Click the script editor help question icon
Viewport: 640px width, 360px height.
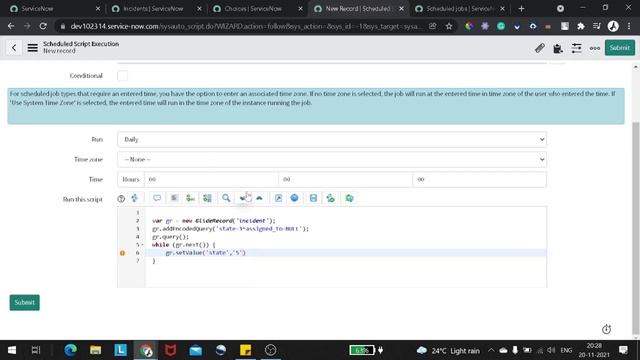[121, 199]
